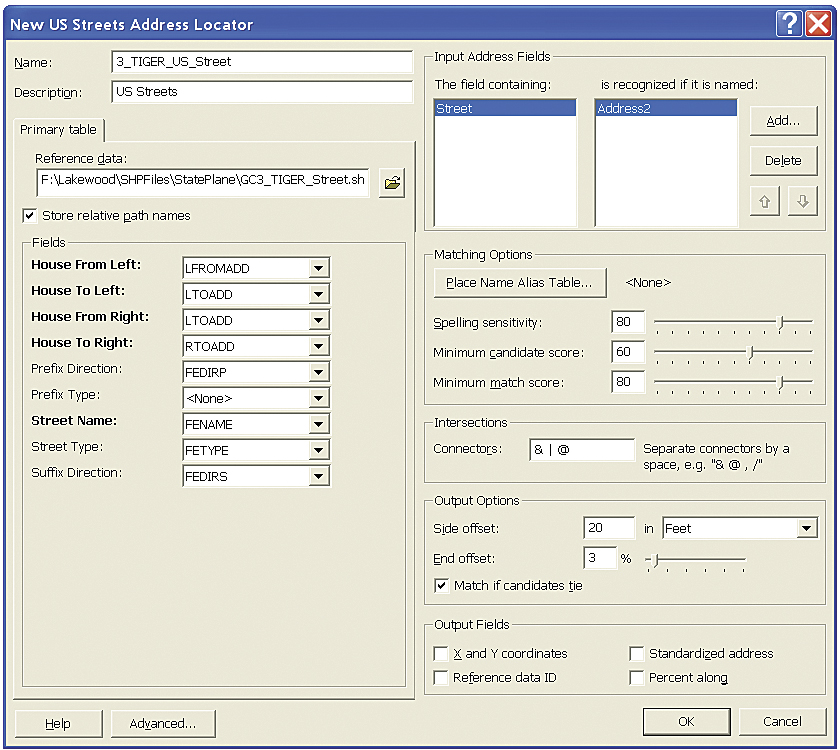Open the Suffix Direction dropdown

pos(319,476)
